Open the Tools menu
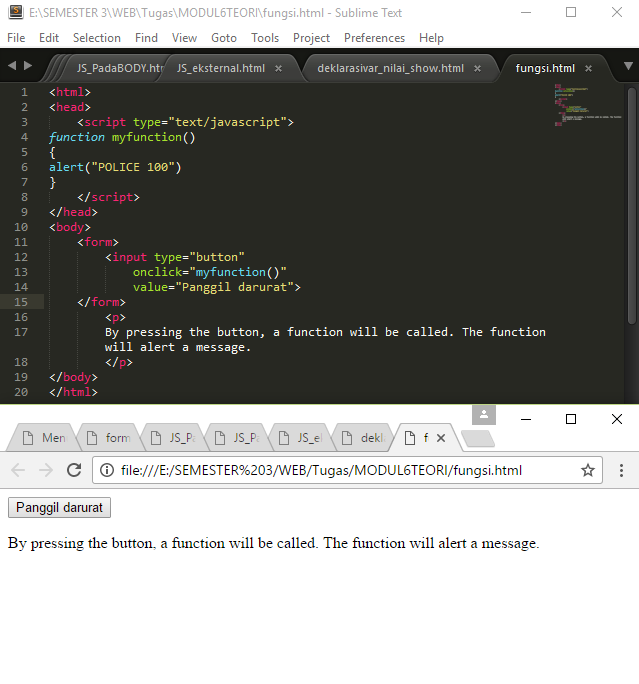The width and height of the screenshot is (639, 684). point(265,38)
